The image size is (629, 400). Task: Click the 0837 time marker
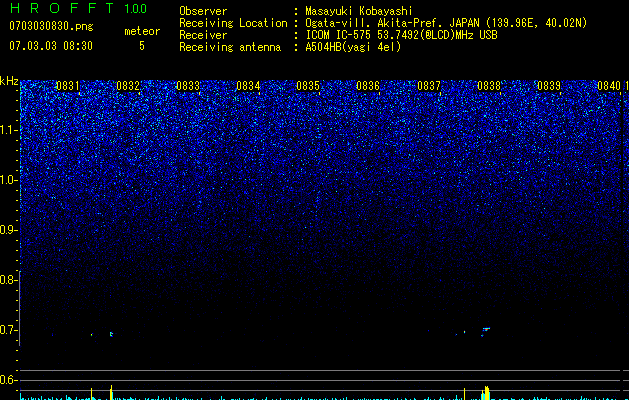(x=428, y=86)
